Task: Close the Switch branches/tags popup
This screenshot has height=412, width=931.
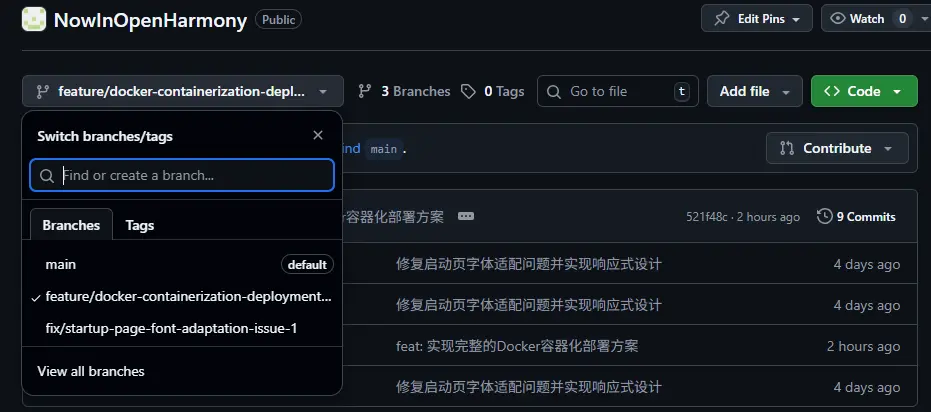Action: (x=318, y=136)
